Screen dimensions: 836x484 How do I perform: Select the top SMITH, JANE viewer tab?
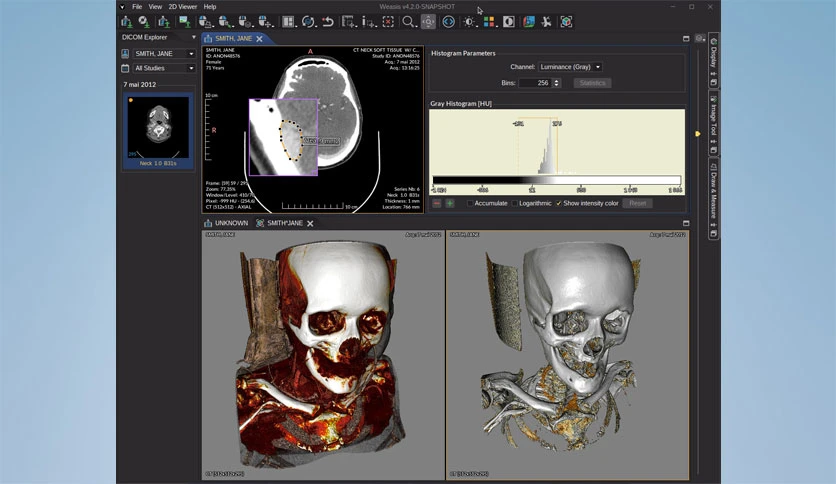pos(234,38)
